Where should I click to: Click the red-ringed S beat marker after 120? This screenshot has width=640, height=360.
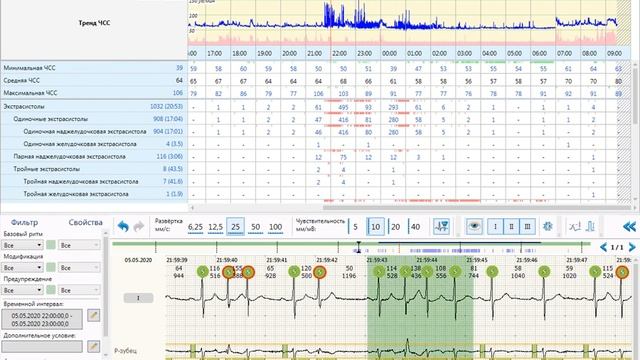[320, 271]
